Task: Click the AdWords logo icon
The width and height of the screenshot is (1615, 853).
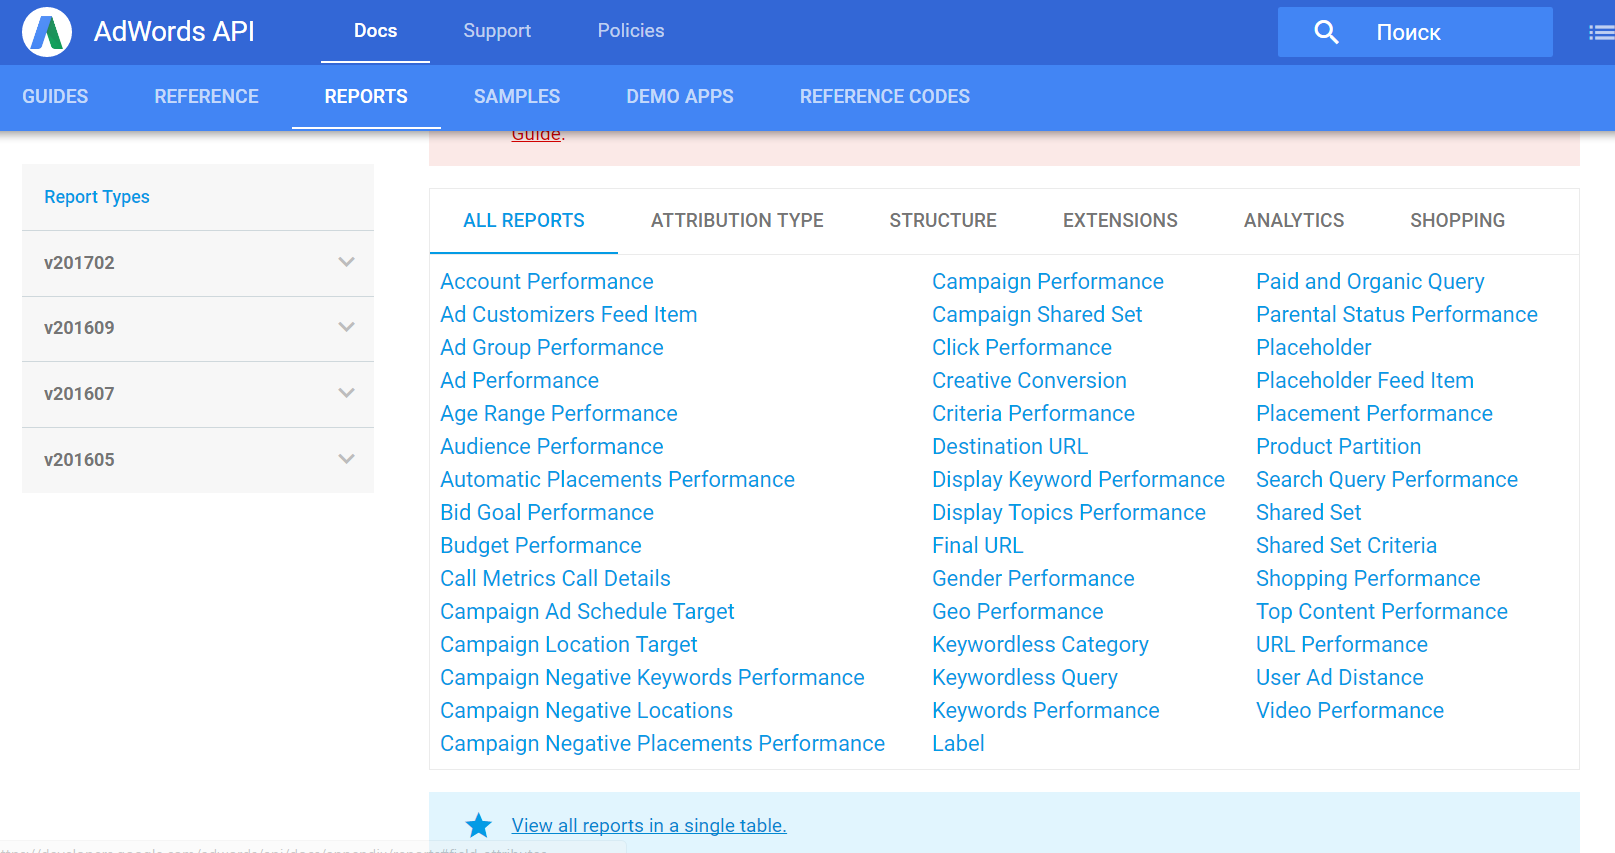Action: pos(47,32)
